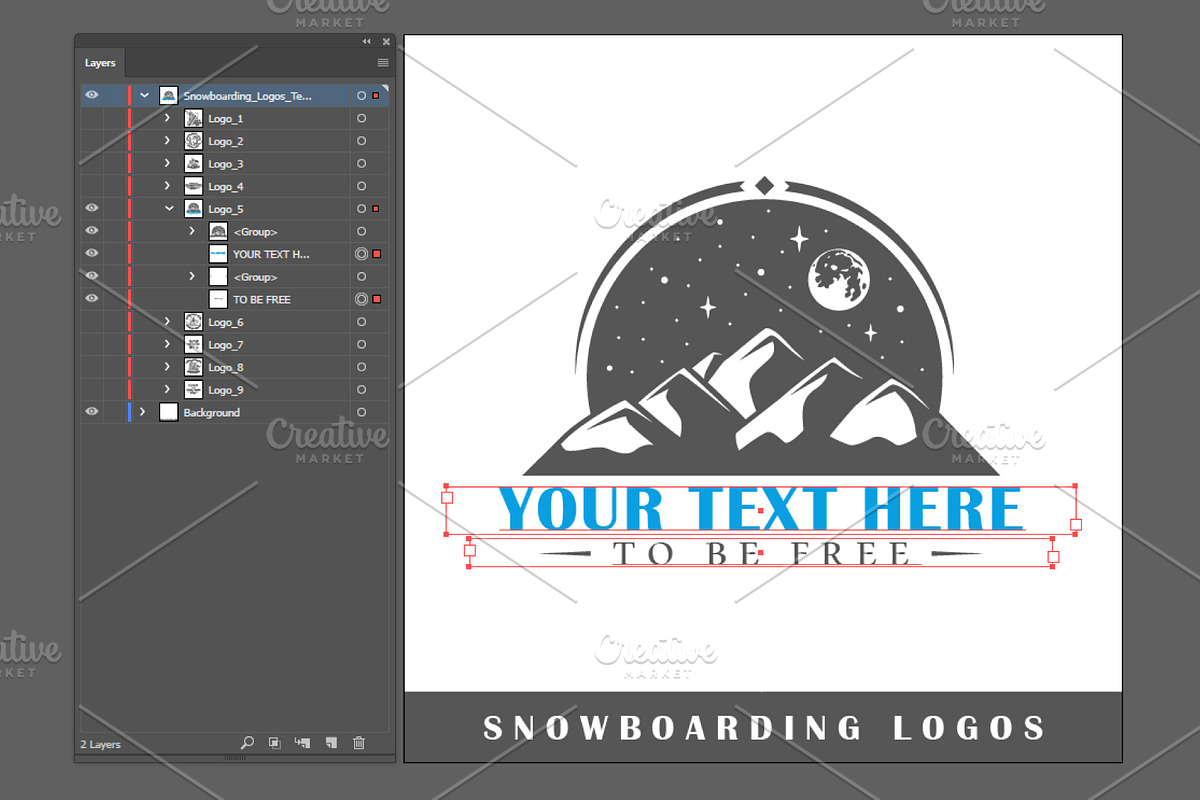Click the target circle for Logo_1
The width and height of the screenshot is (1200, 800).
click(x=361, y=119)
